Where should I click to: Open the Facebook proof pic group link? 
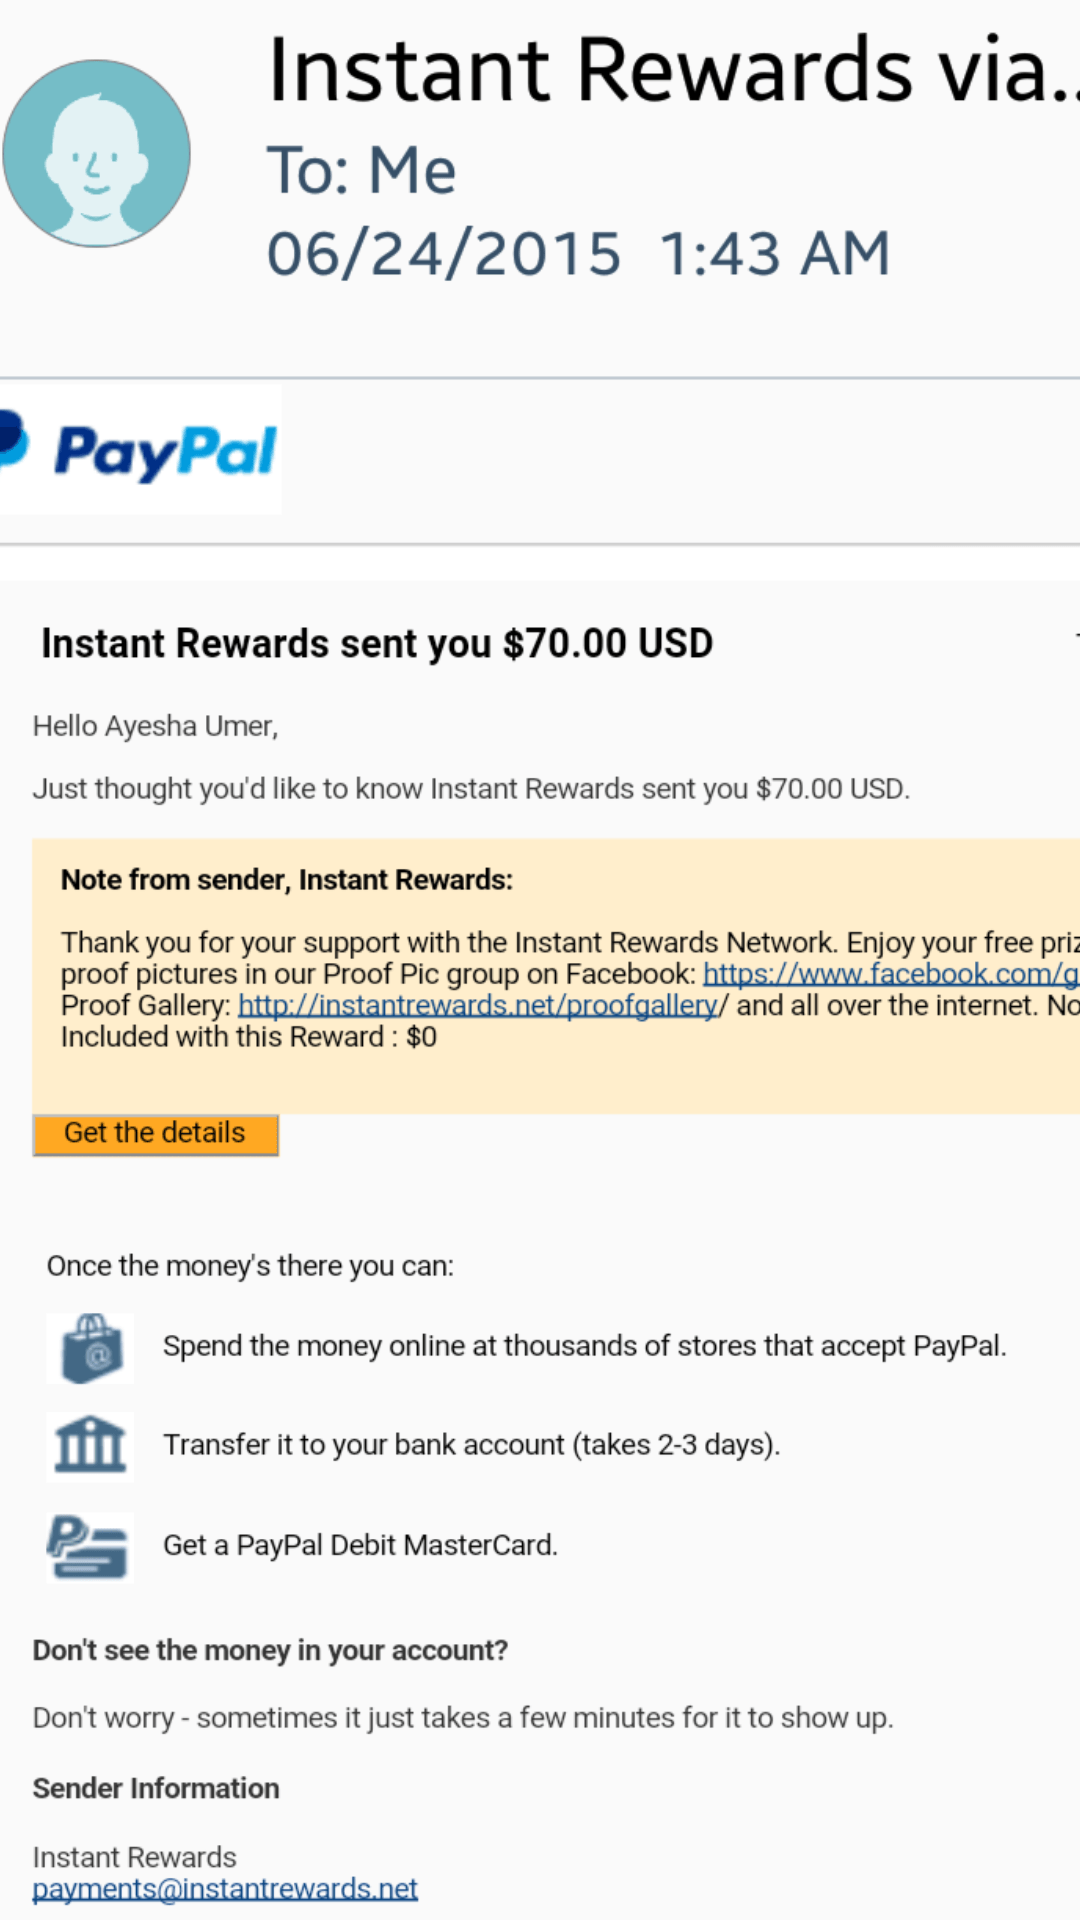891,973
